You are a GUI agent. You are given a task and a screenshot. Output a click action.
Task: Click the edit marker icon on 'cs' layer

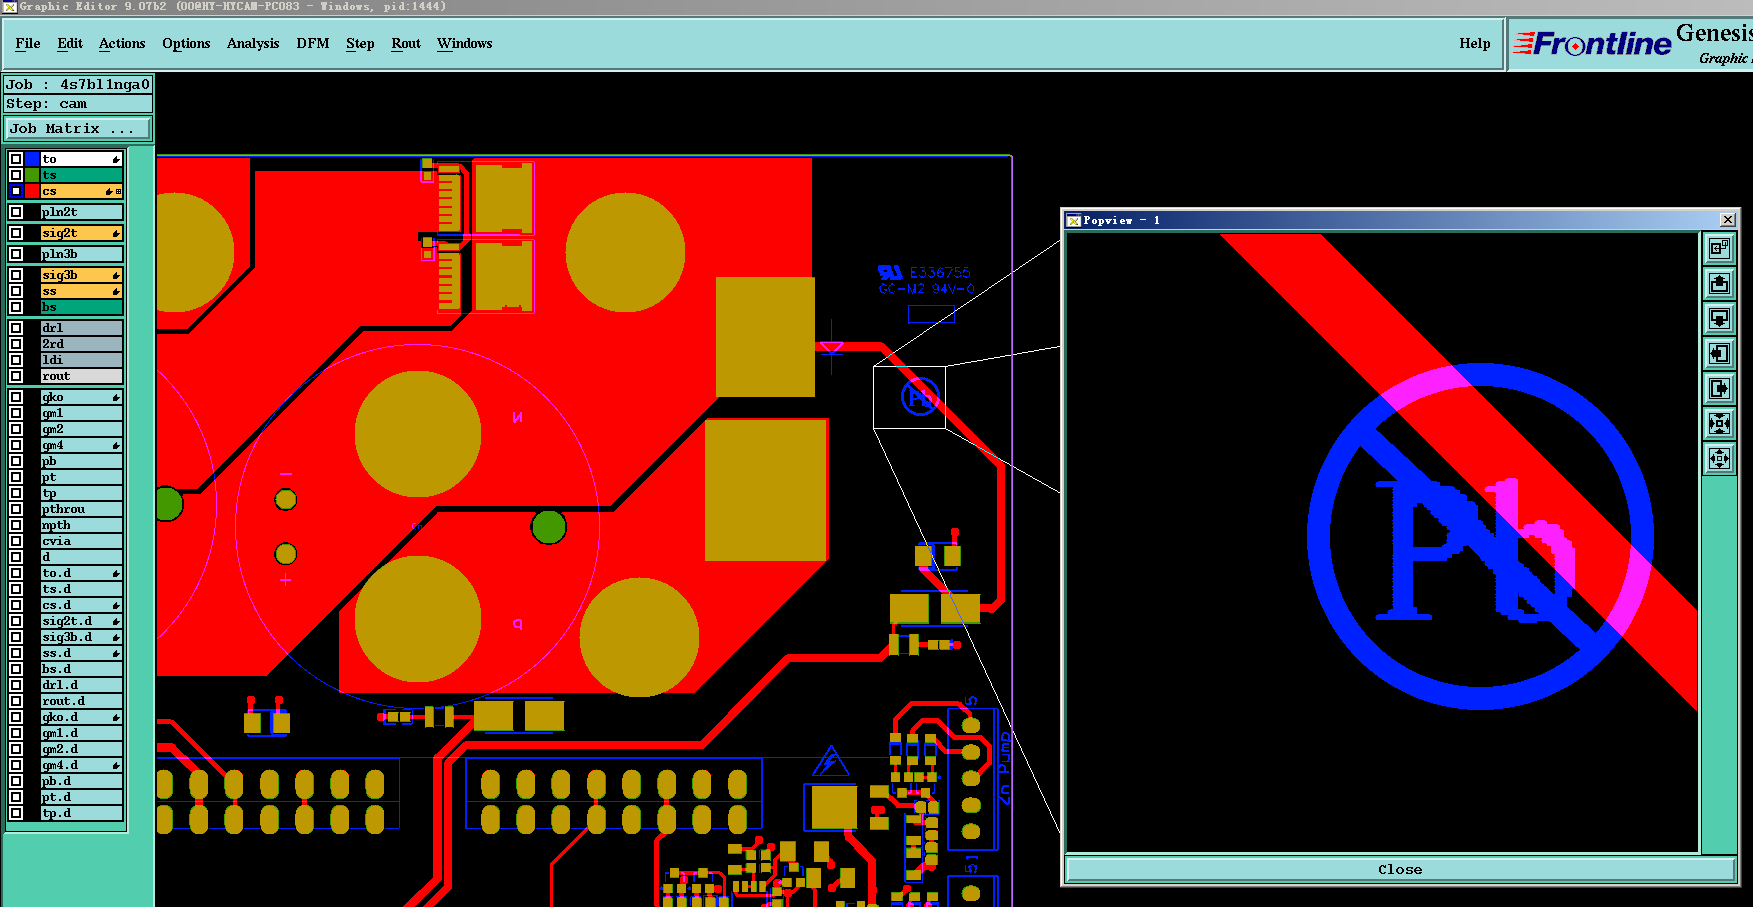point(109,191)
